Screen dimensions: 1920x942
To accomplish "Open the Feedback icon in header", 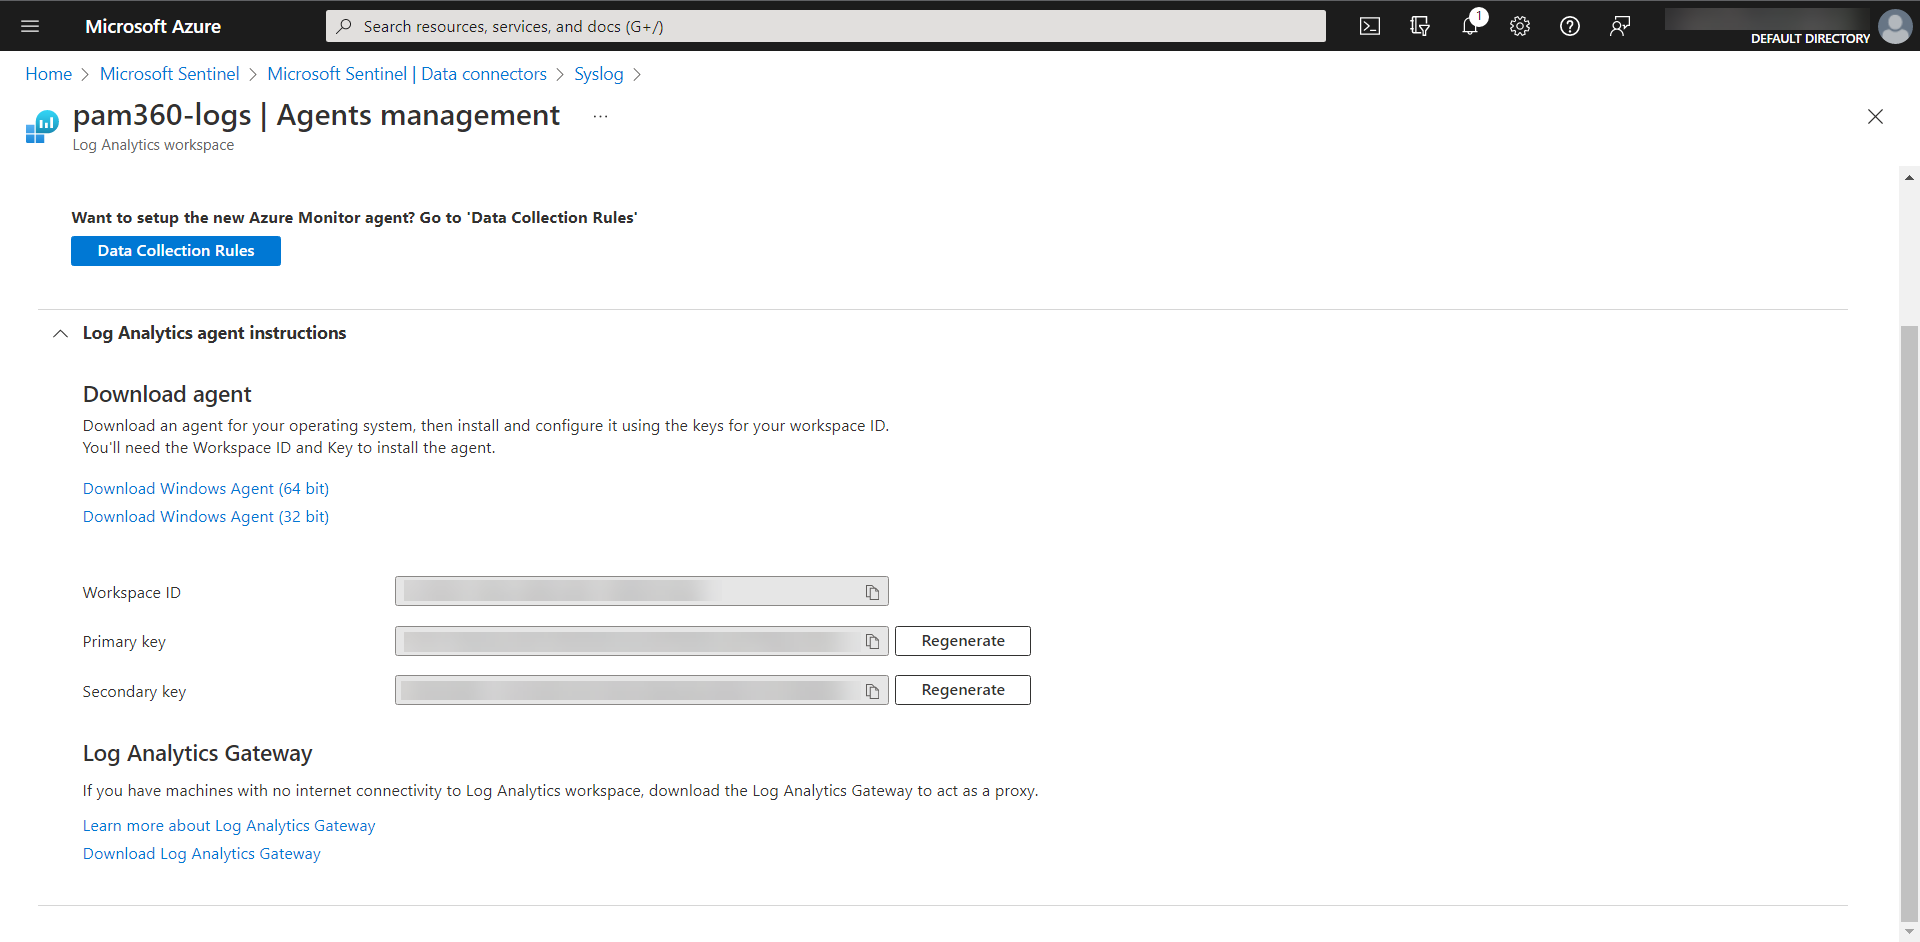I will pyautogui.click(x=1620, y=26).
